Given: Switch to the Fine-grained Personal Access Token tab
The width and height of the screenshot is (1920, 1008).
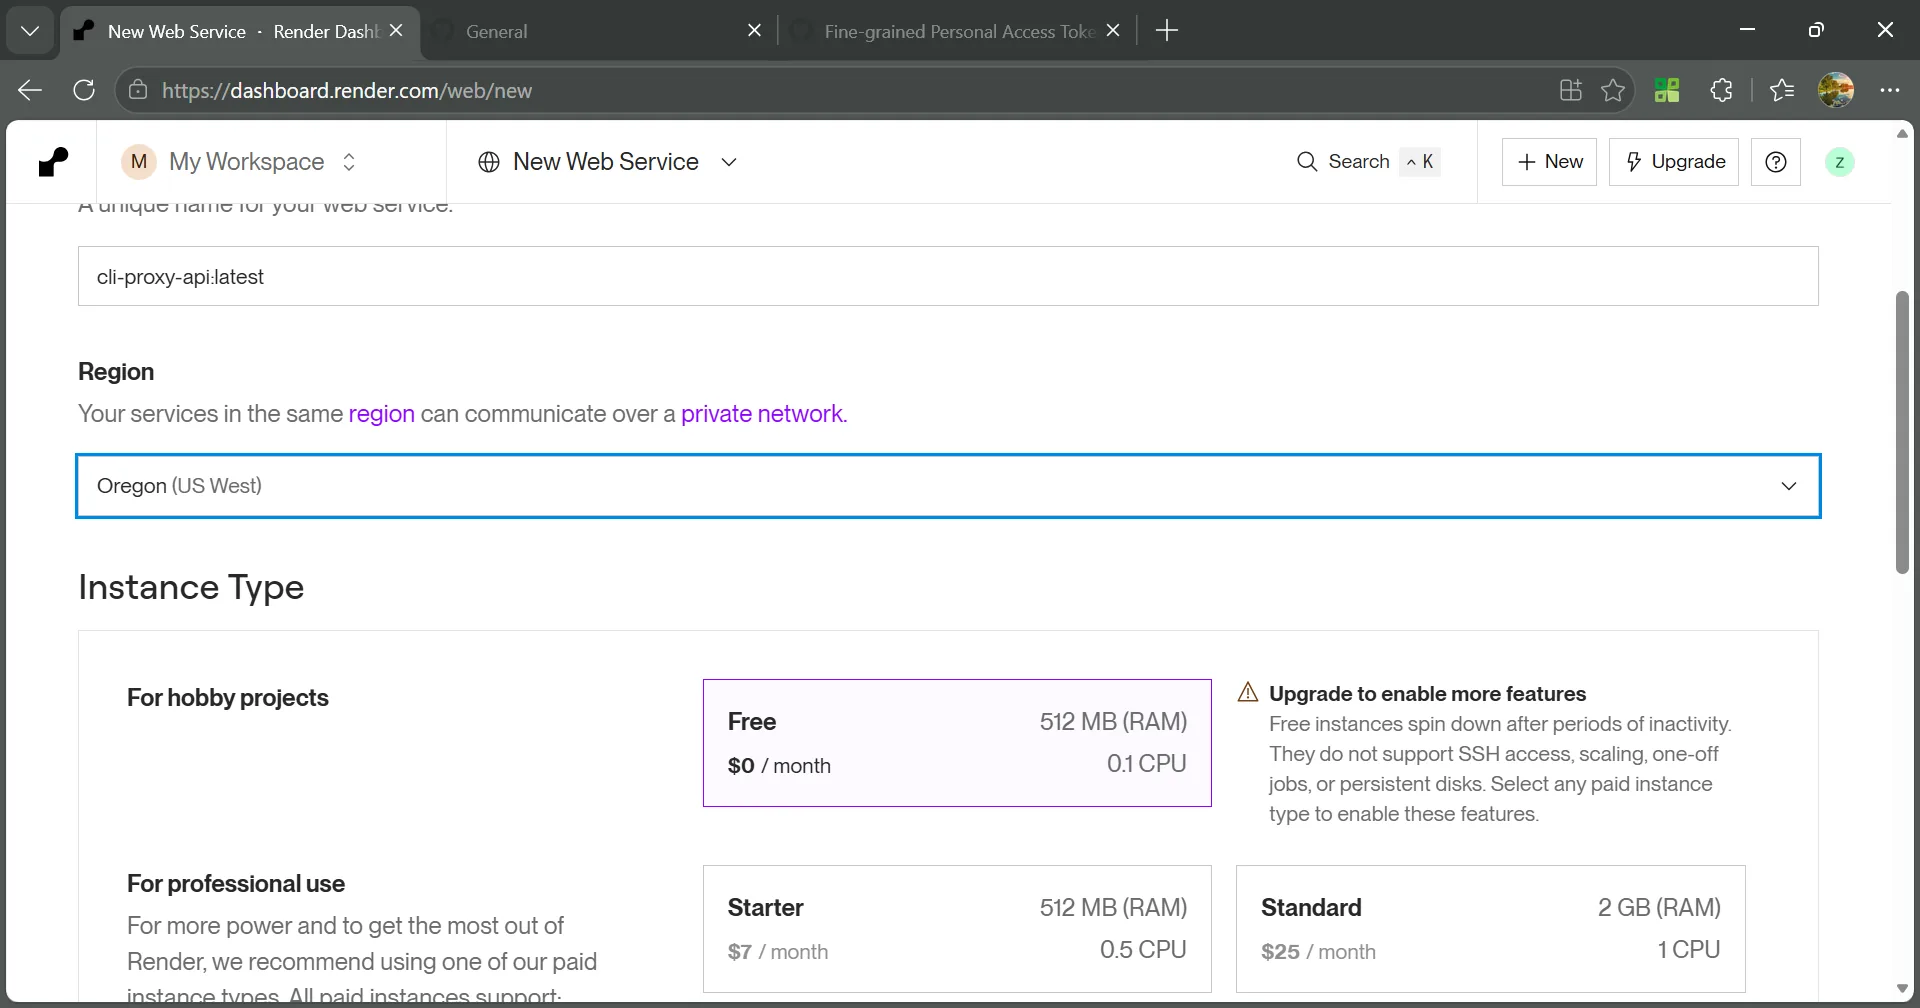Looking at the screenshot, I should [x=958, y=31].
